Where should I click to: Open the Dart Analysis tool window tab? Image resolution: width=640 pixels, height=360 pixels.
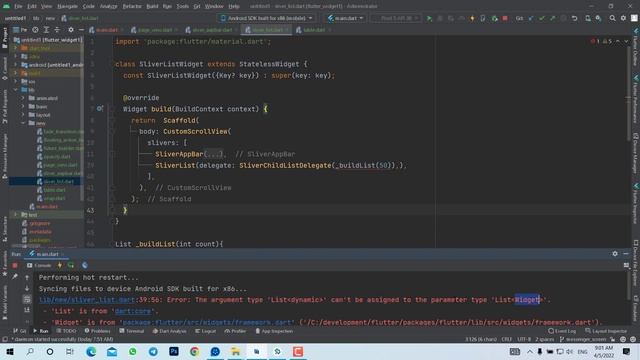169,331
